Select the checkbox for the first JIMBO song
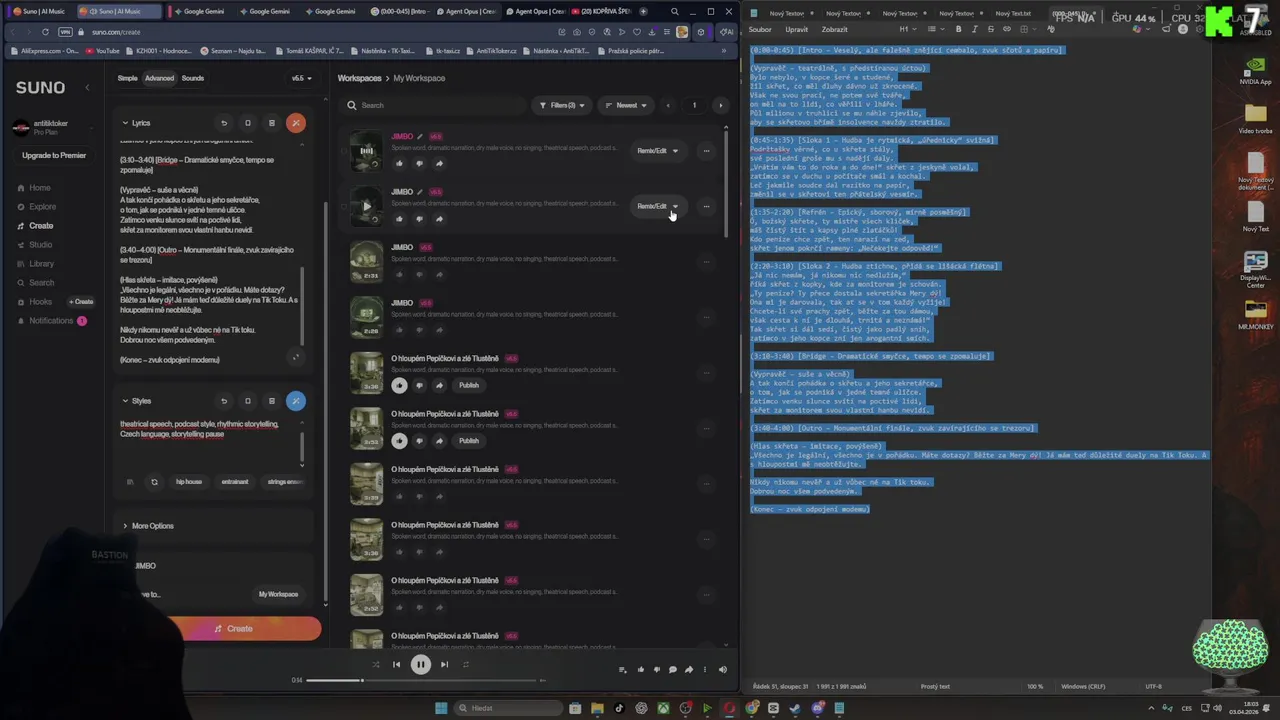This screenshot has height=720, width=1280. (343, 151)
